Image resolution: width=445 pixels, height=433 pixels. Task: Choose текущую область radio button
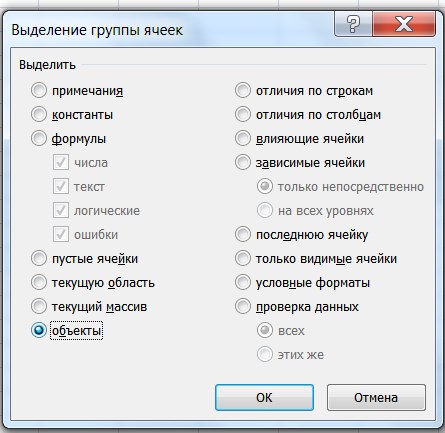coord(39,282)
